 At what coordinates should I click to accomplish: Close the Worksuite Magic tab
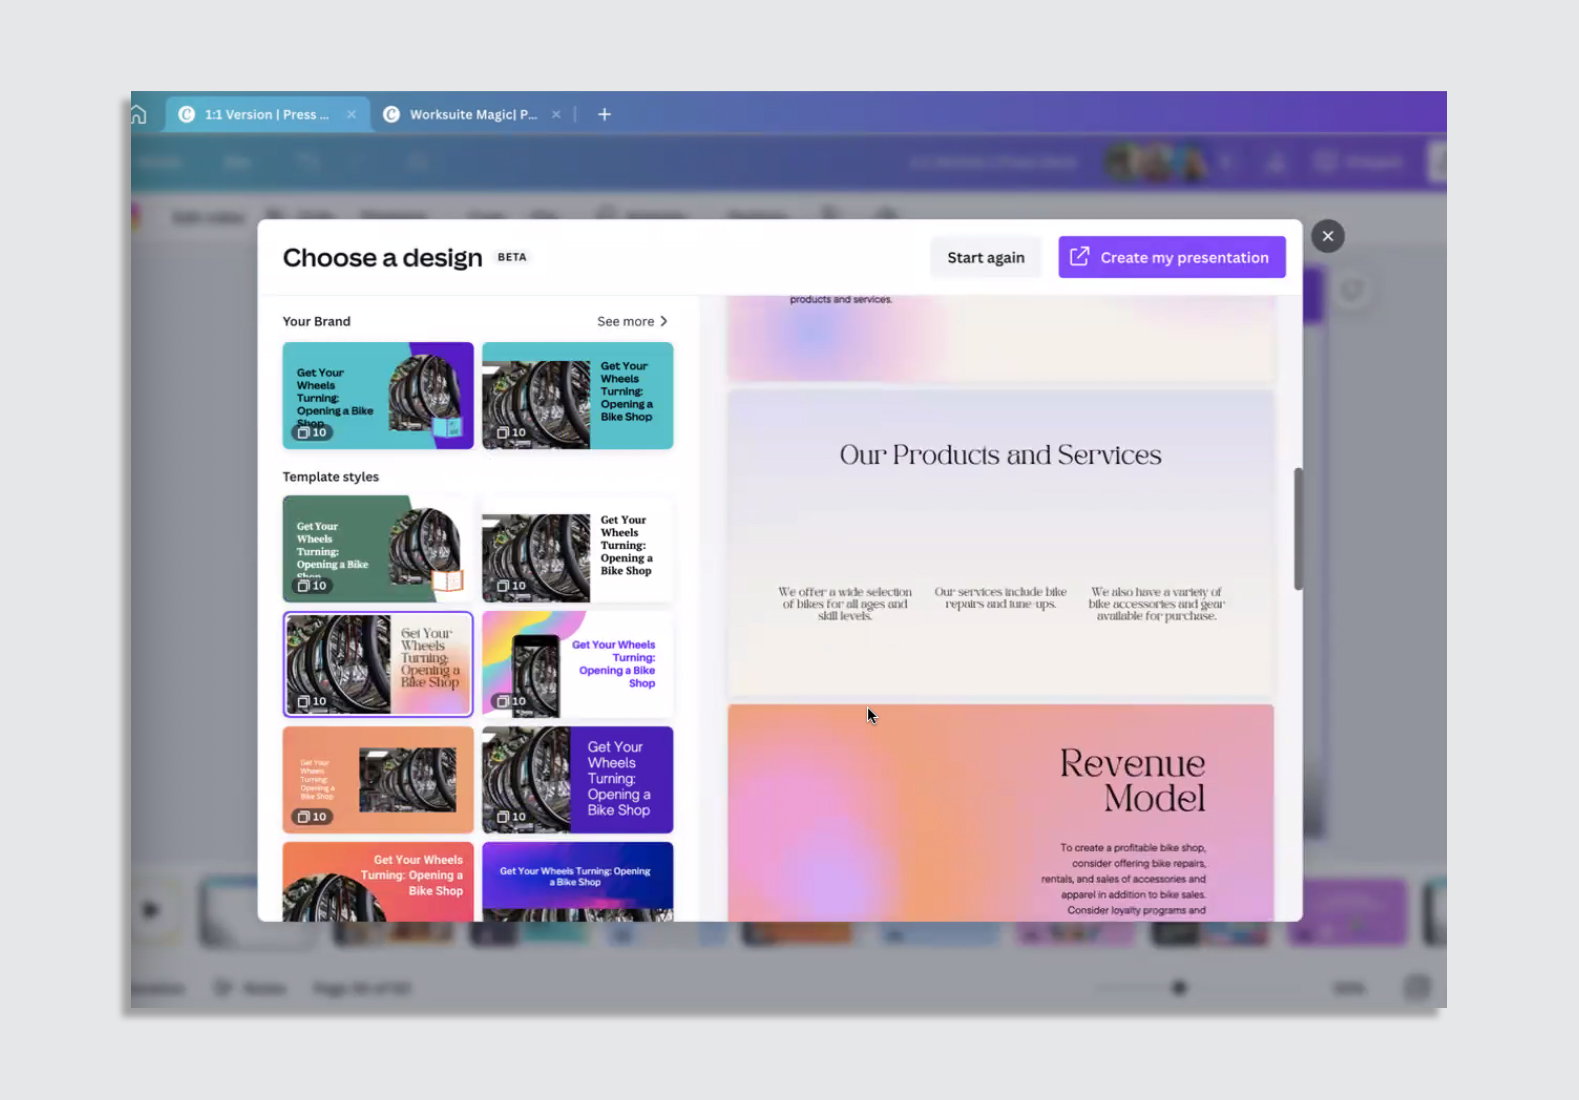556,115
